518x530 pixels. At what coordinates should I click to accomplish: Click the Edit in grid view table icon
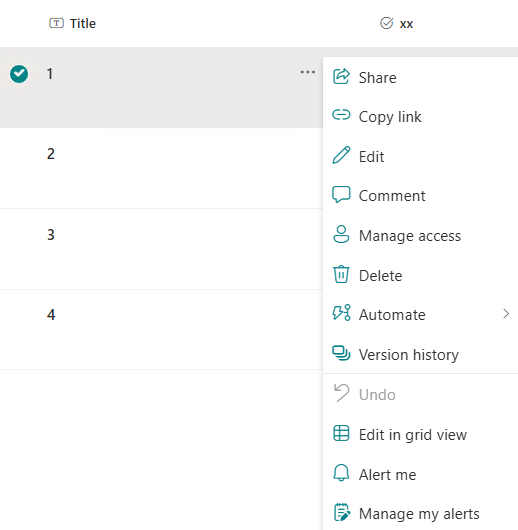point(341,433)
